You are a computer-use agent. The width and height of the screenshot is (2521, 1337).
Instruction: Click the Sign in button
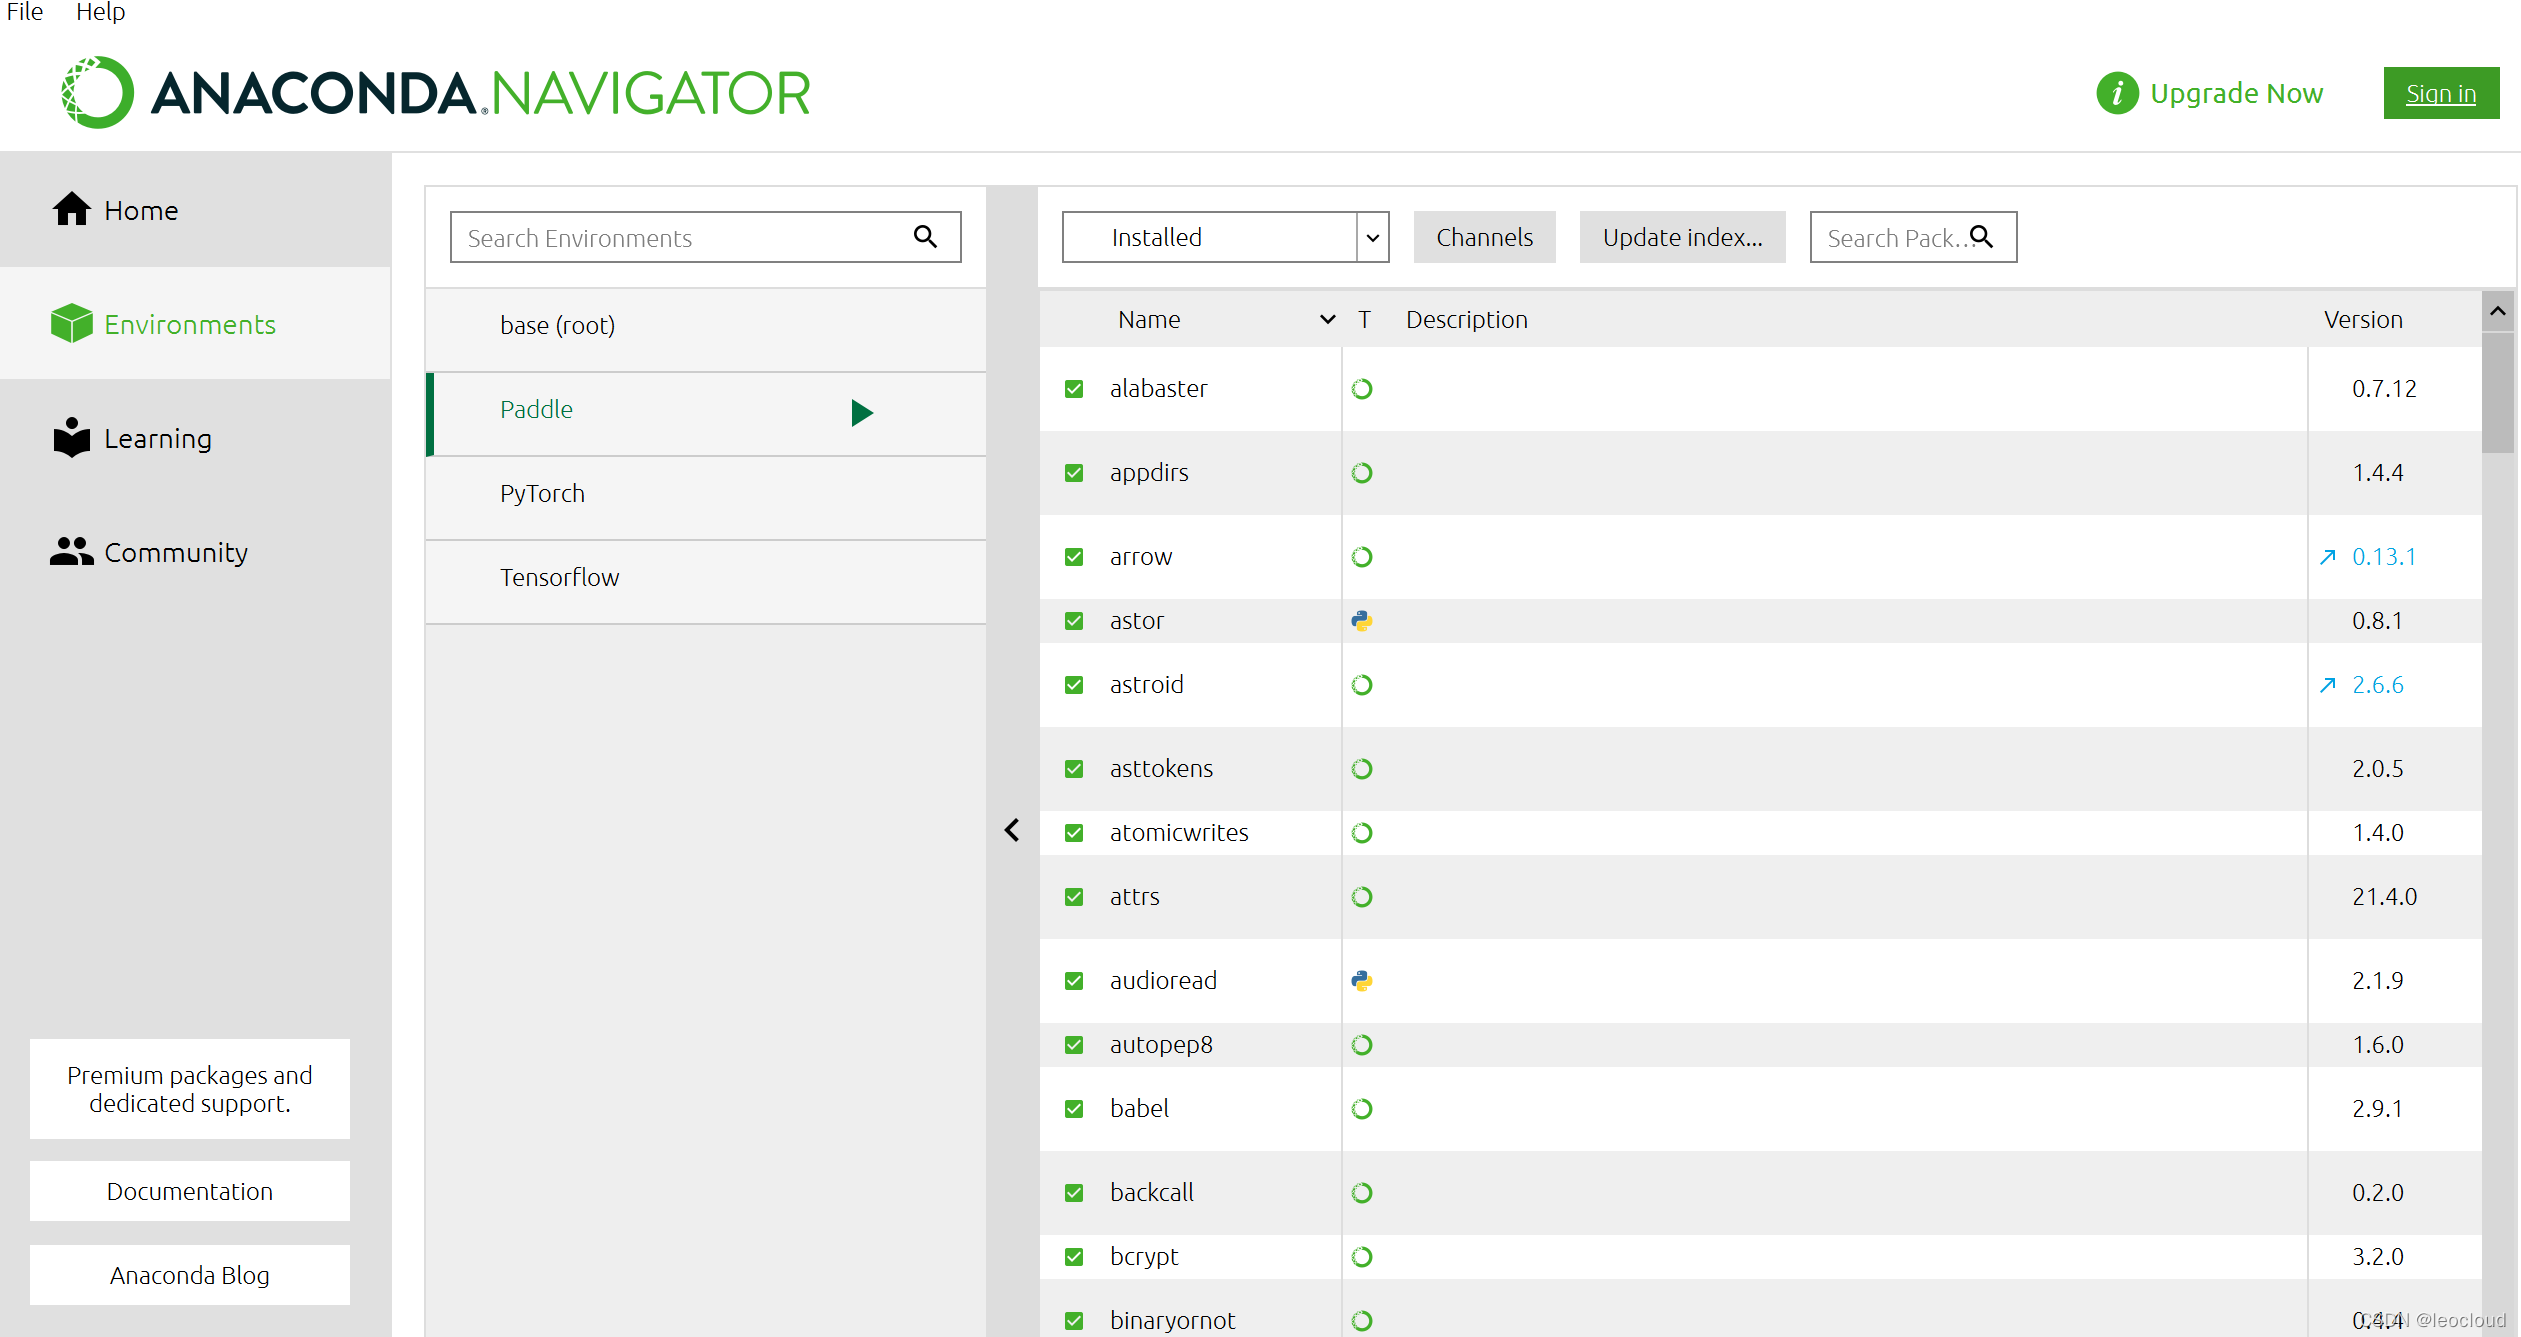pyautogui.click(x=2440, y=93)
